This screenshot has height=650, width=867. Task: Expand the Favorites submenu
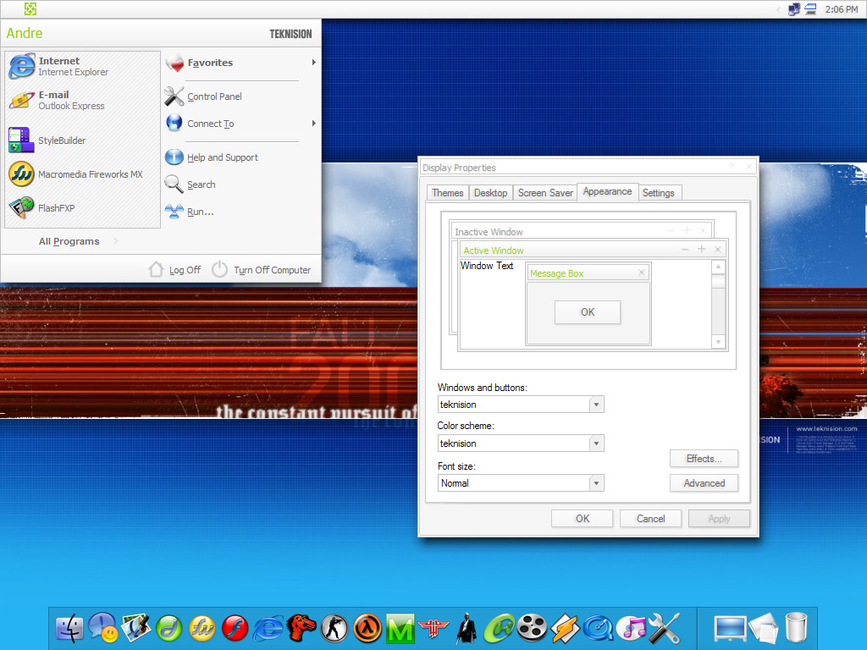(x=241, y=63)
